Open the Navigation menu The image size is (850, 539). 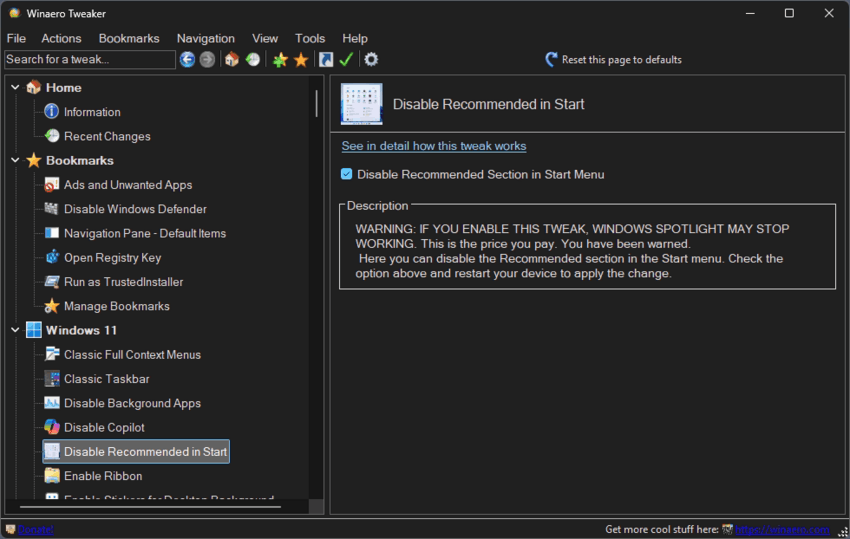[x=205, y=38]
